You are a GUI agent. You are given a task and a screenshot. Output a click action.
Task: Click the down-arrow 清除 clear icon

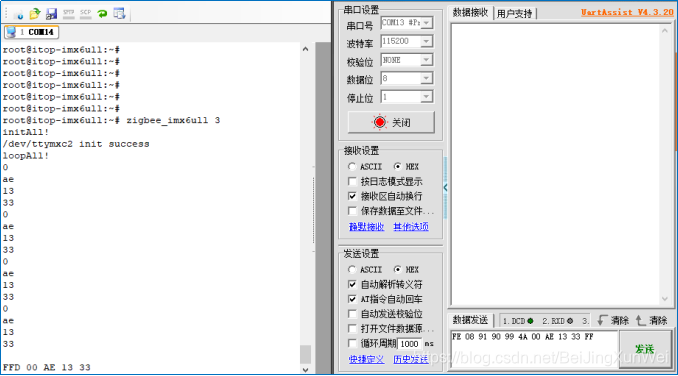pos(602,320)
